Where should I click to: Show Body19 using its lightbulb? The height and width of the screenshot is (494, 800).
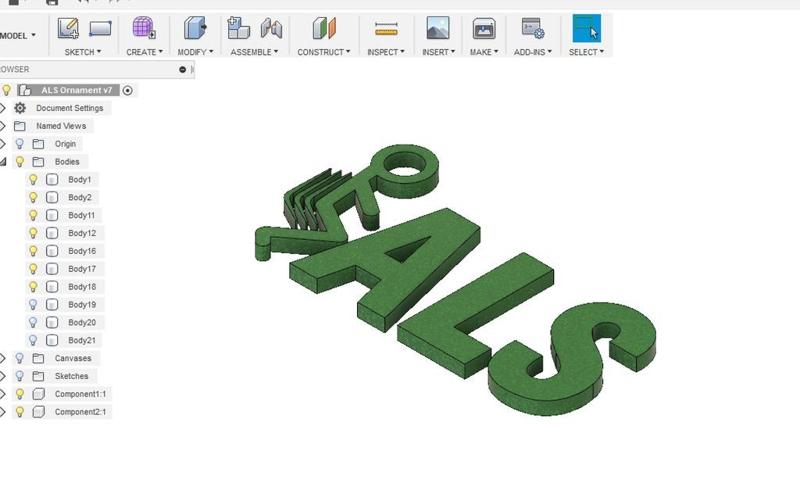coord(33,305)
